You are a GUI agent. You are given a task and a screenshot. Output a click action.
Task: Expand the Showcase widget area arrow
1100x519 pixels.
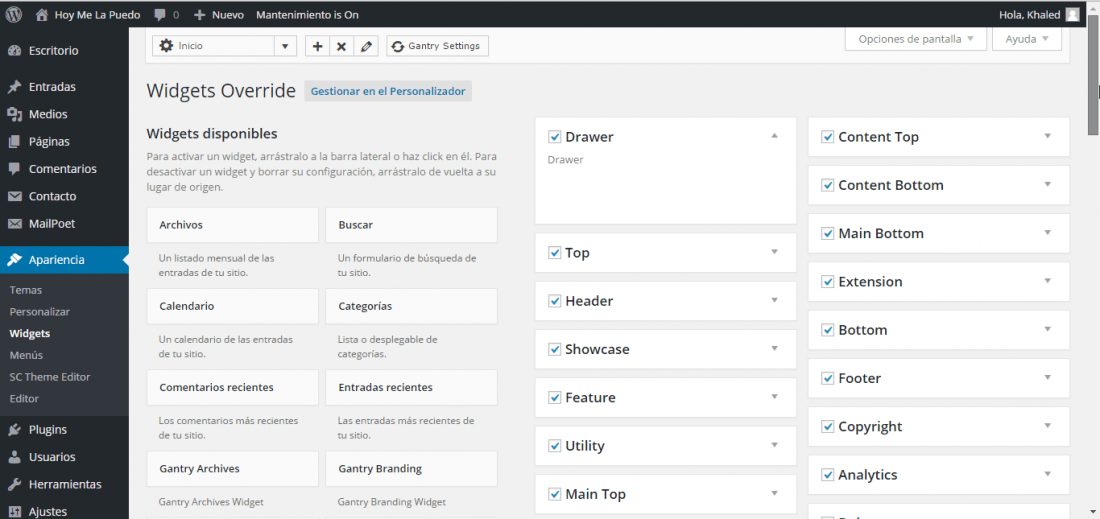(774, 349)
